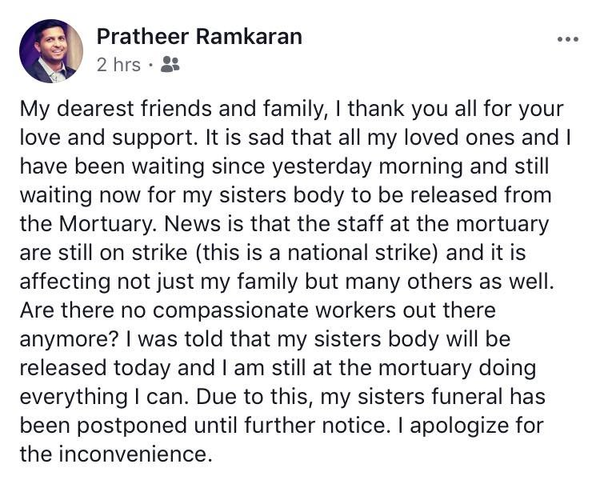The width and height of the screenshot is (600, 484).
Task: Click the friends audience icon beside timestamp
Action: (x=170, y=66)
